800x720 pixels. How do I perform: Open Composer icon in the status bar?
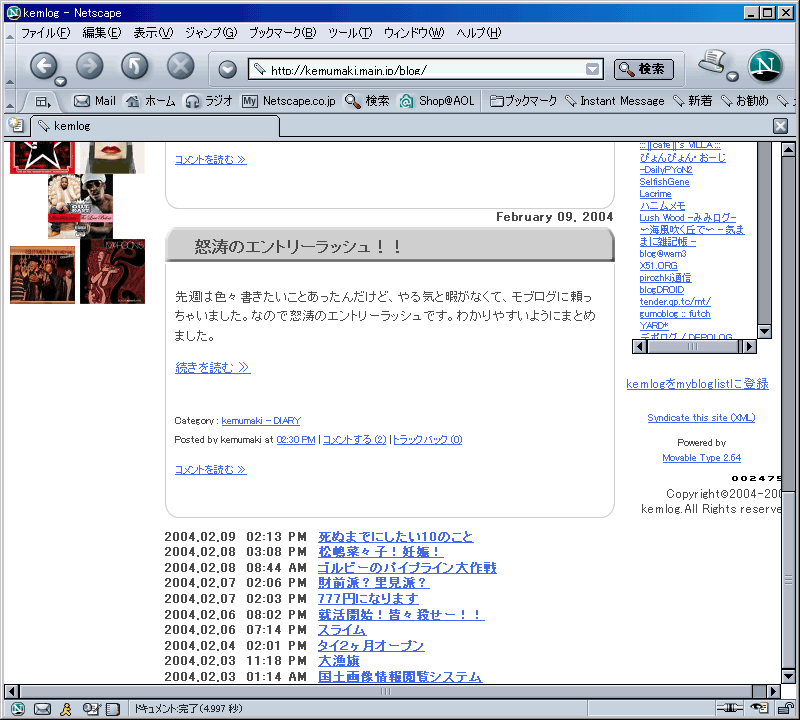(90, 708)
